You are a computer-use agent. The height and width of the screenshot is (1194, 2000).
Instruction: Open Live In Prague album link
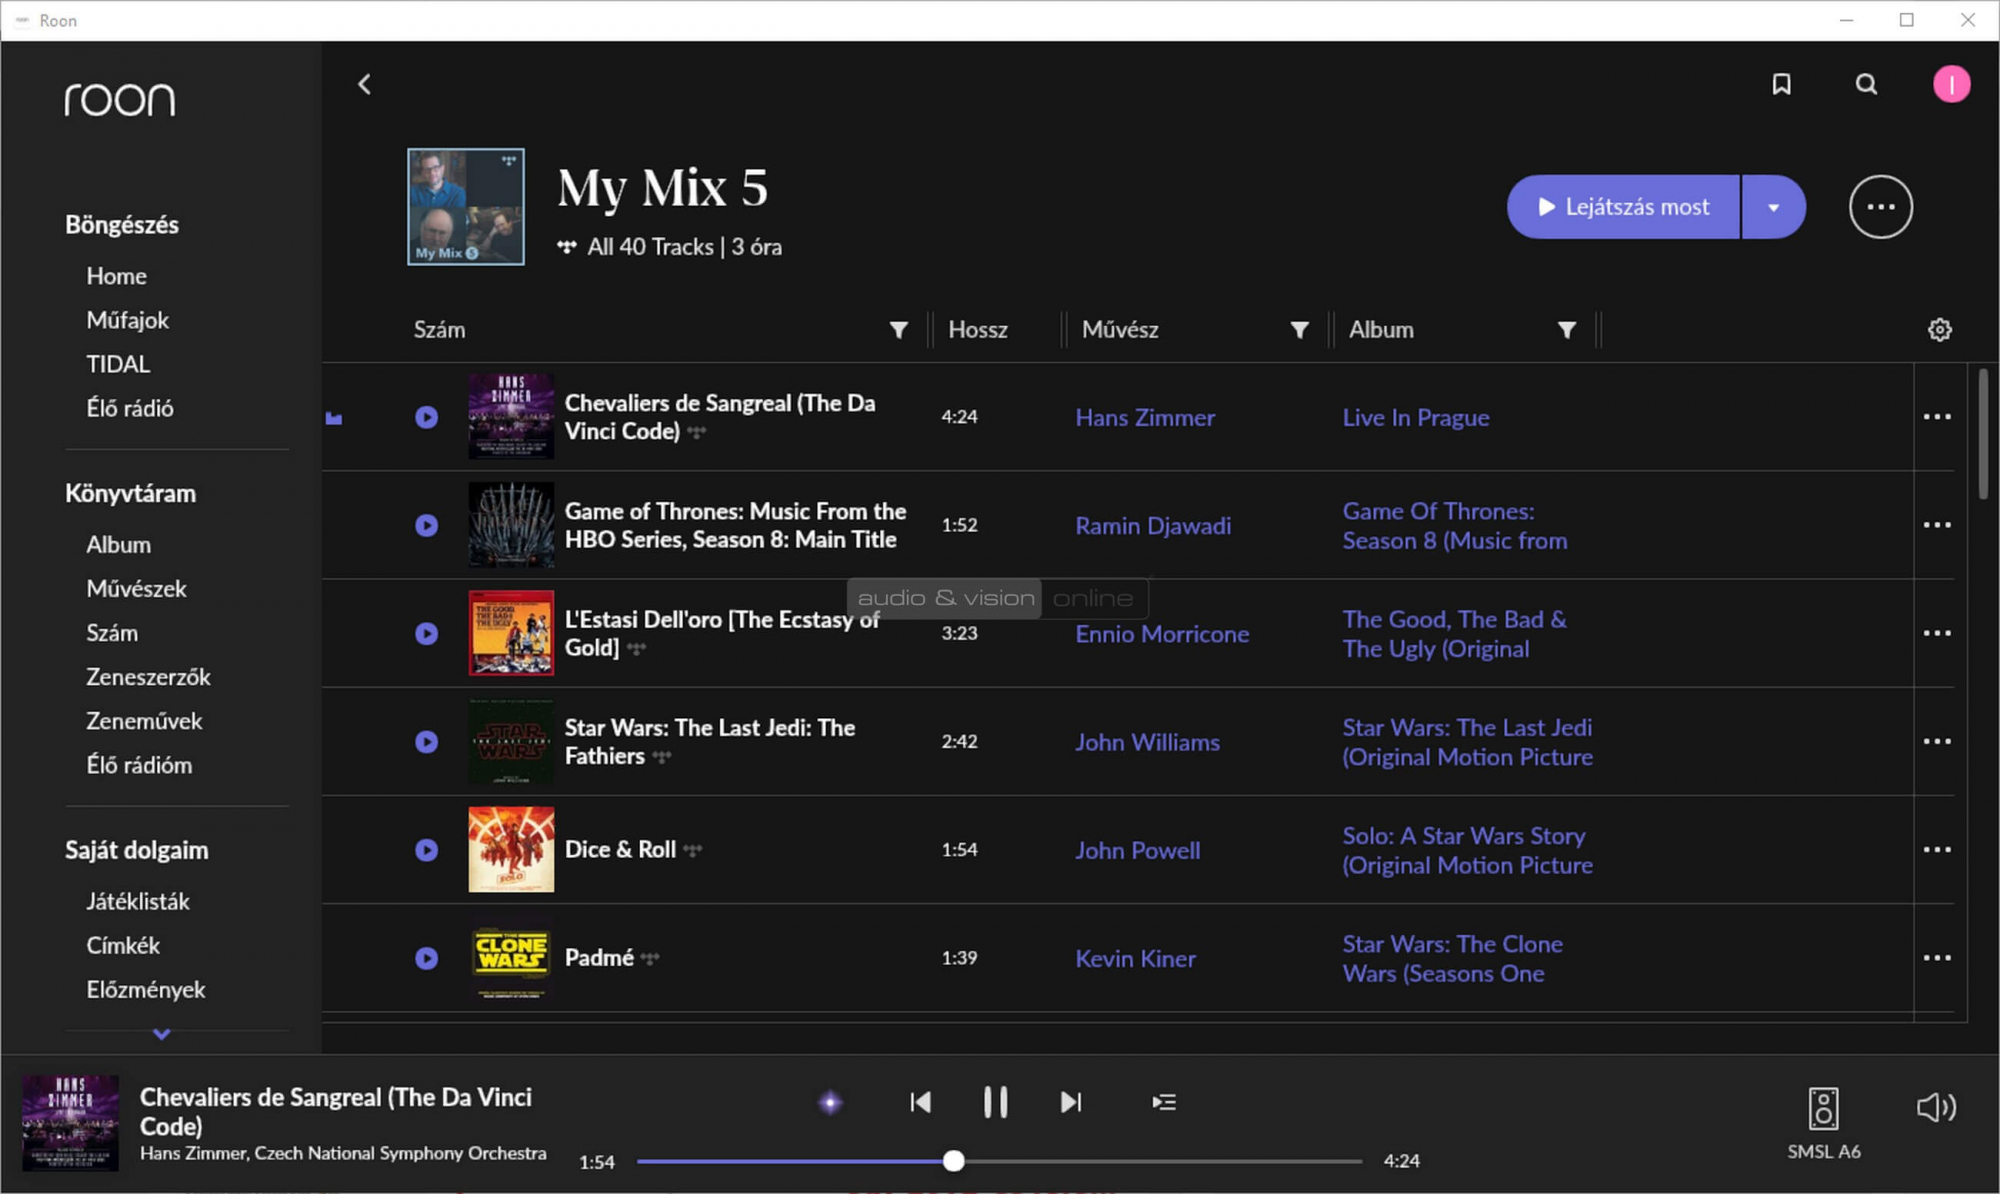[x=1415, y=418]
